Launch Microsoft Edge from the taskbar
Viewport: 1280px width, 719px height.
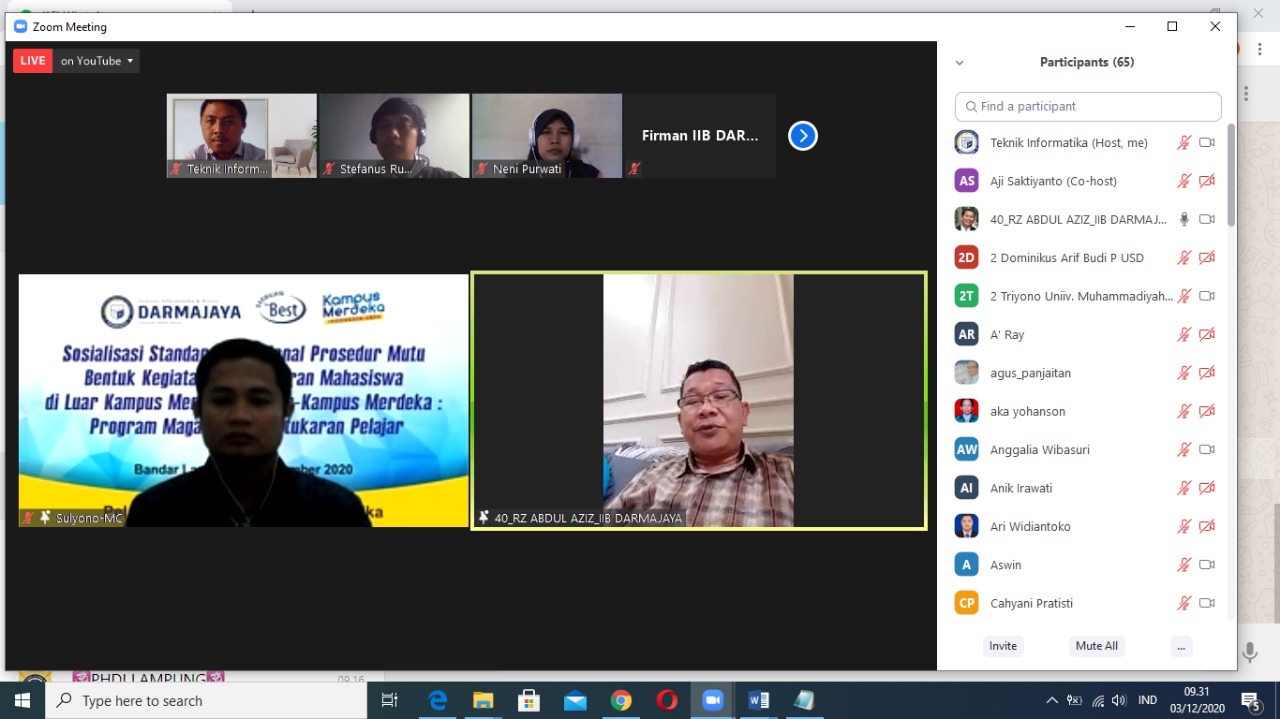[x=438, y=700]
